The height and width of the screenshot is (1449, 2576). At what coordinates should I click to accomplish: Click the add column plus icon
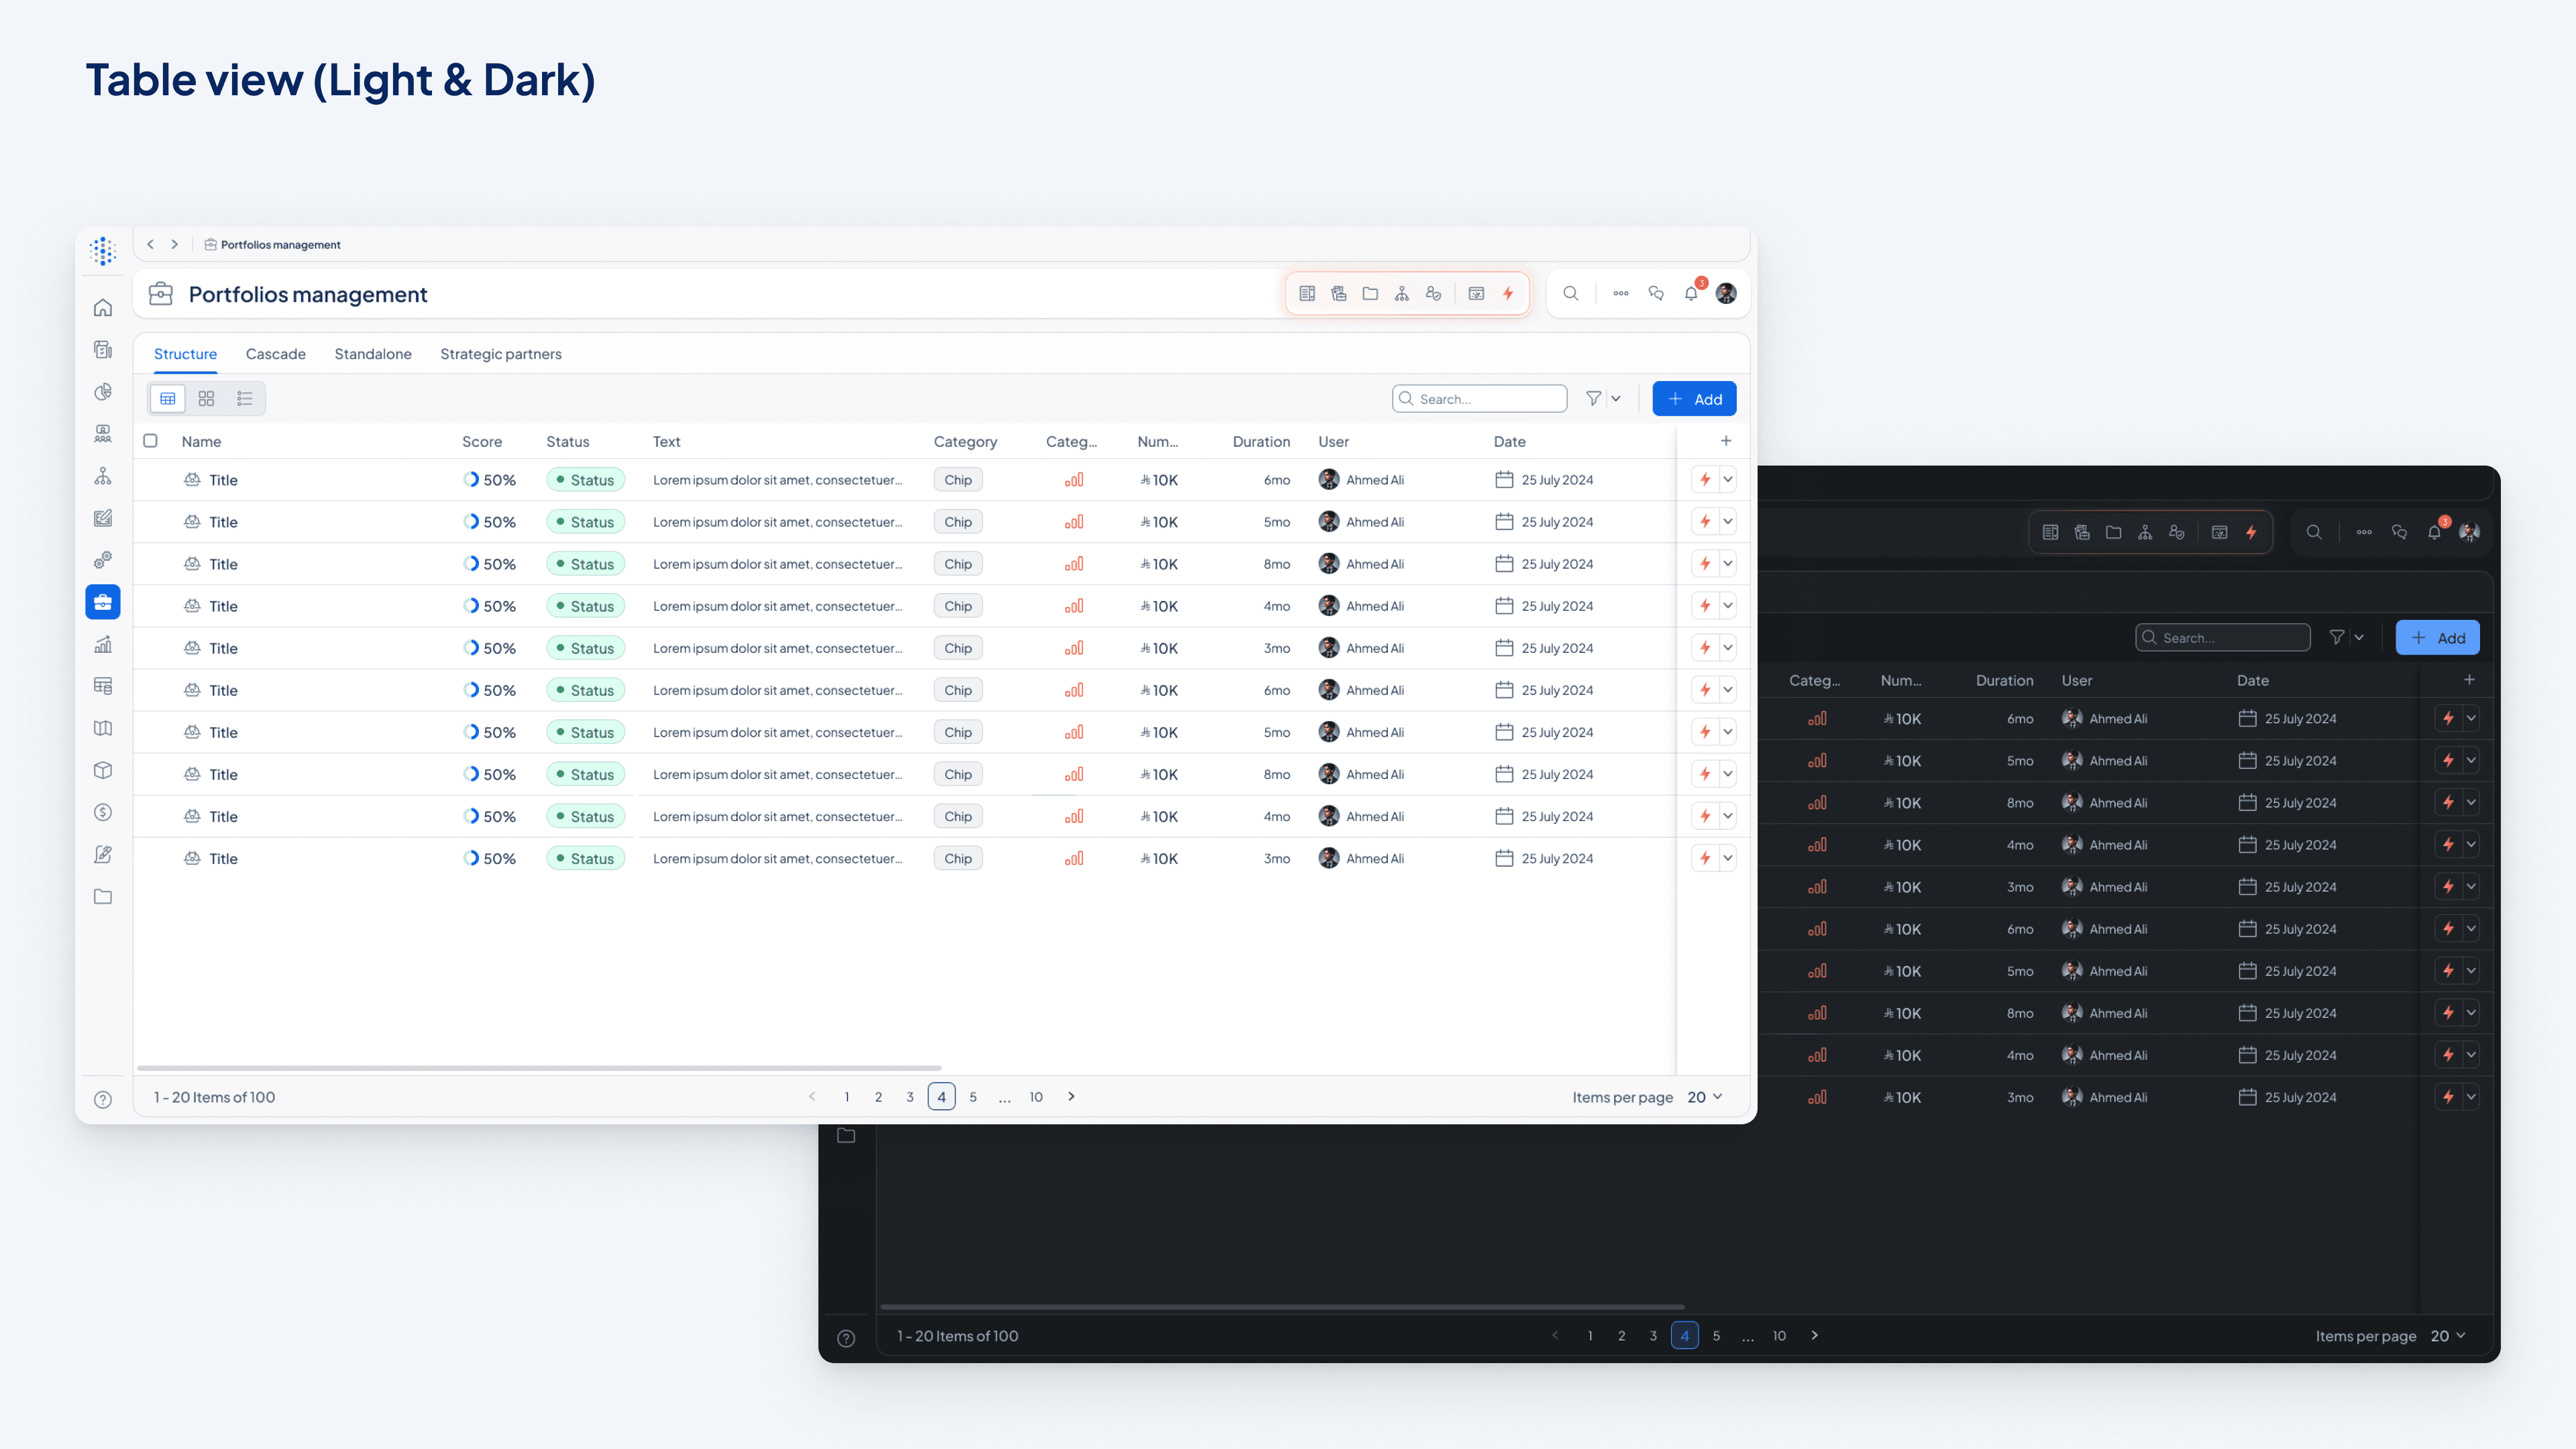click(x=1725, y=441)
